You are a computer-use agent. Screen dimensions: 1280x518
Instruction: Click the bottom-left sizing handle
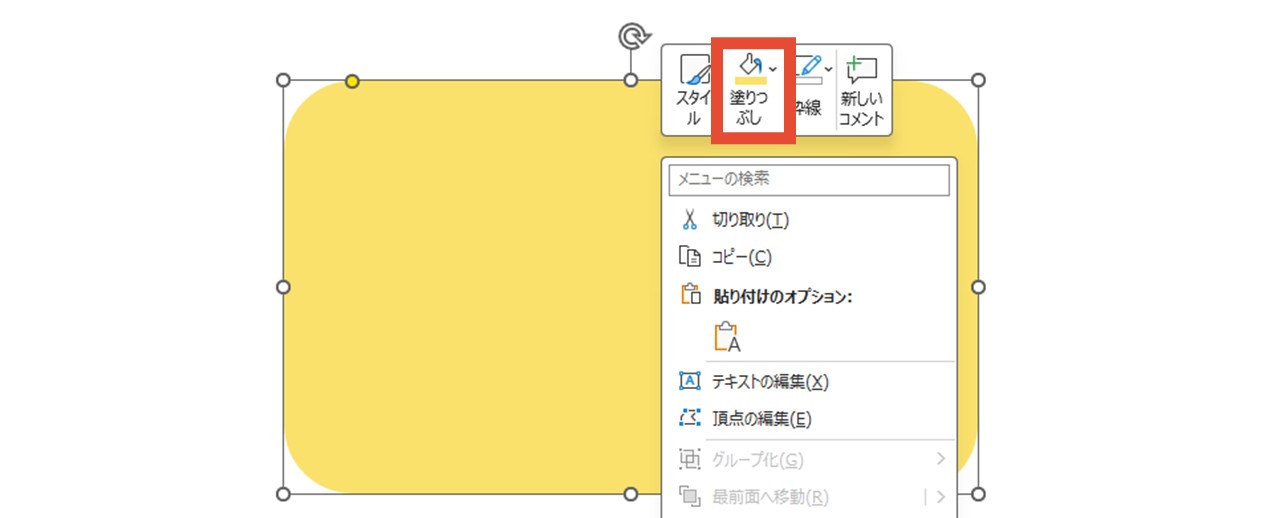click(x=283, y=494)
